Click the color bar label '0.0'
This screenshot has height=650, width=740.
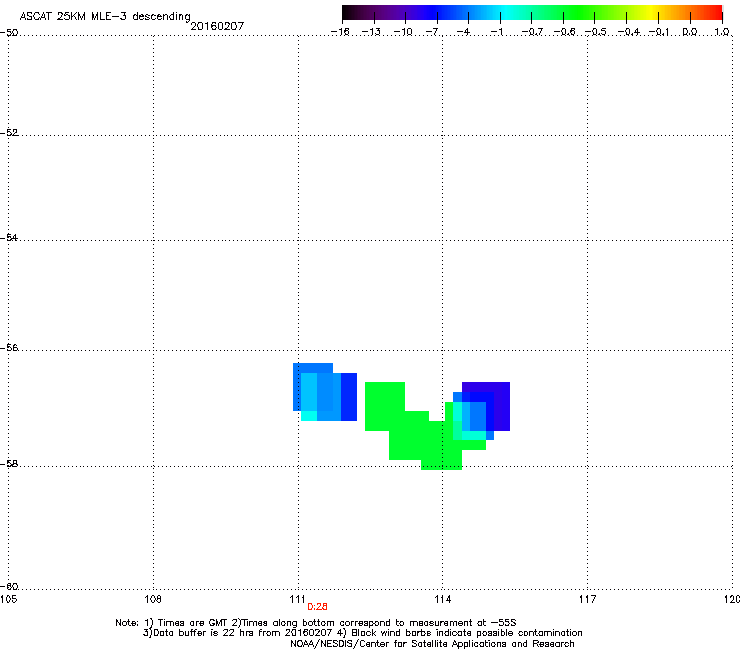tap(690, 32)
